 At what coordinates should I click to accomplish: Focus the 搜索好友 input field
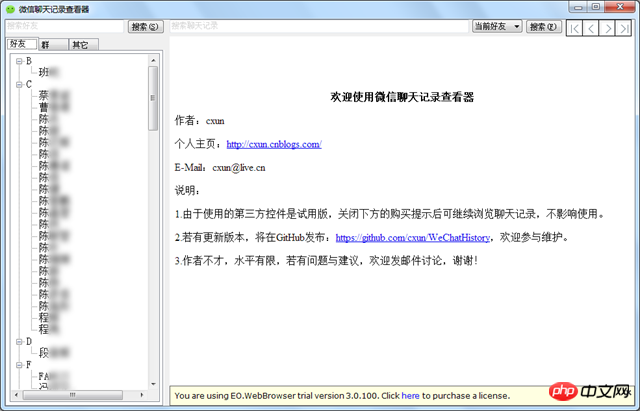click(x=64, y=26)
